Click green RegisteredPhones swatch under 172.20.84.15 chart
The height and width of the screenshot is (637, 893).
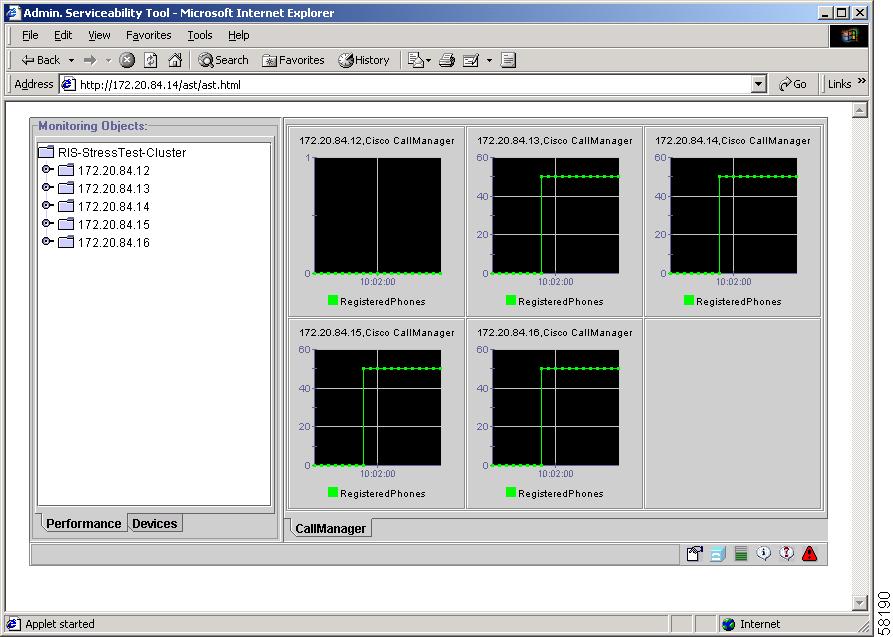[333, 492]
